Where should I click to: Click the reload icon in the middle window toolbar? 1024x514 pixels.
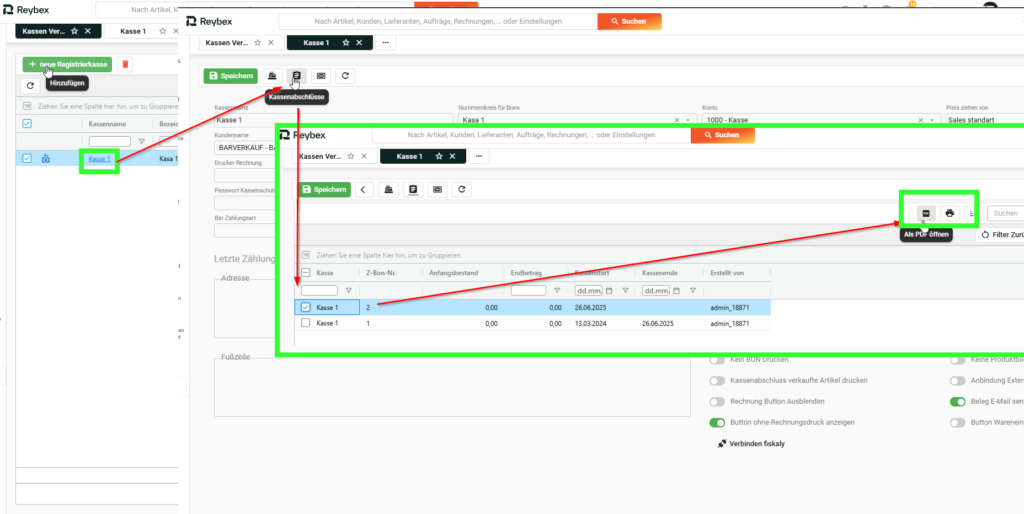[x=345, y=76]
